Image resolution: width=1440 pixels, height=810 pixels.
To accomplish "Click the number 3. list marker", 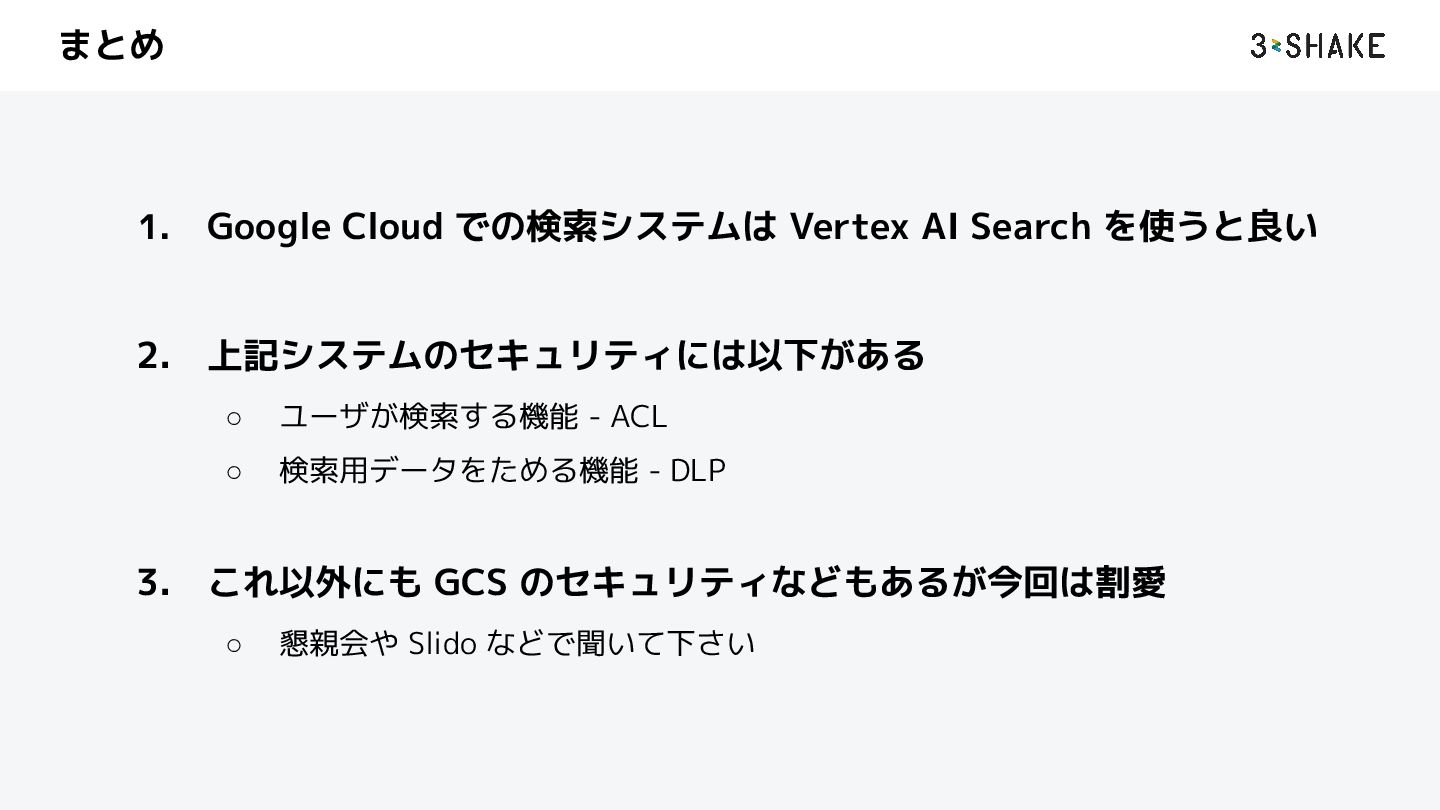I will click(x=153, y=582).
